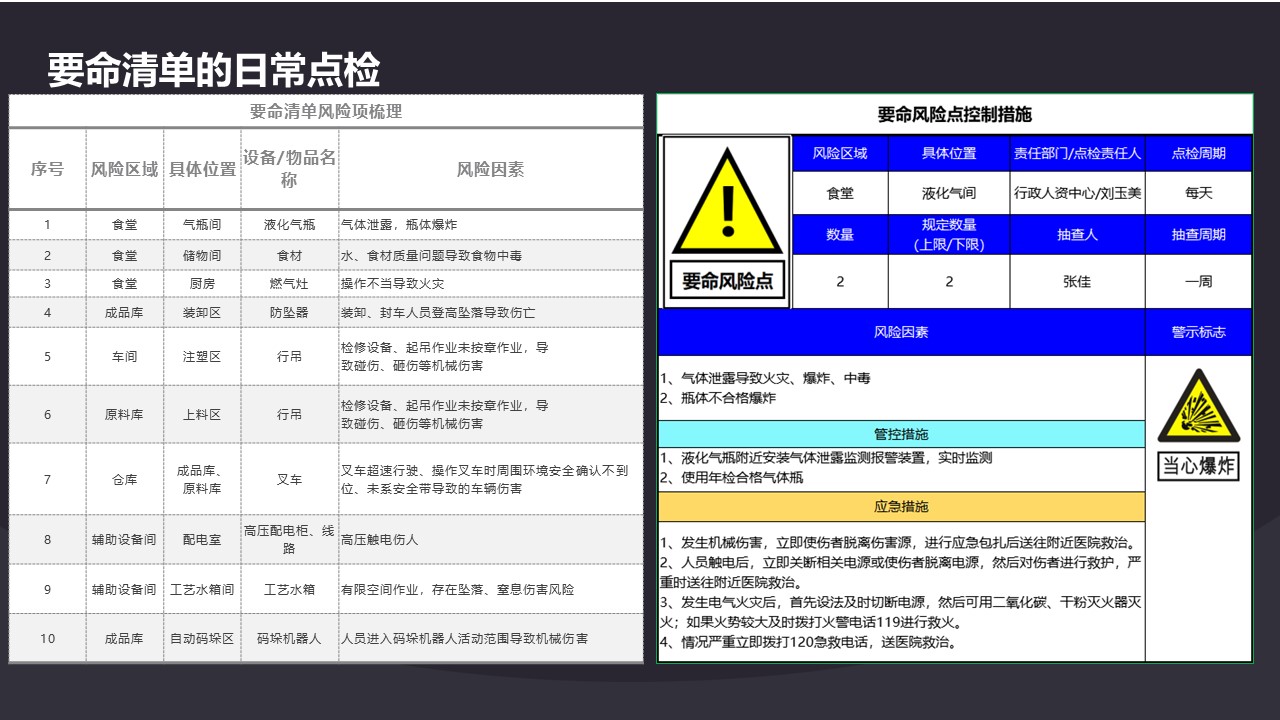The image size is (1280, 720).
Task: Click the cell 食材
Action: (289, 256)
